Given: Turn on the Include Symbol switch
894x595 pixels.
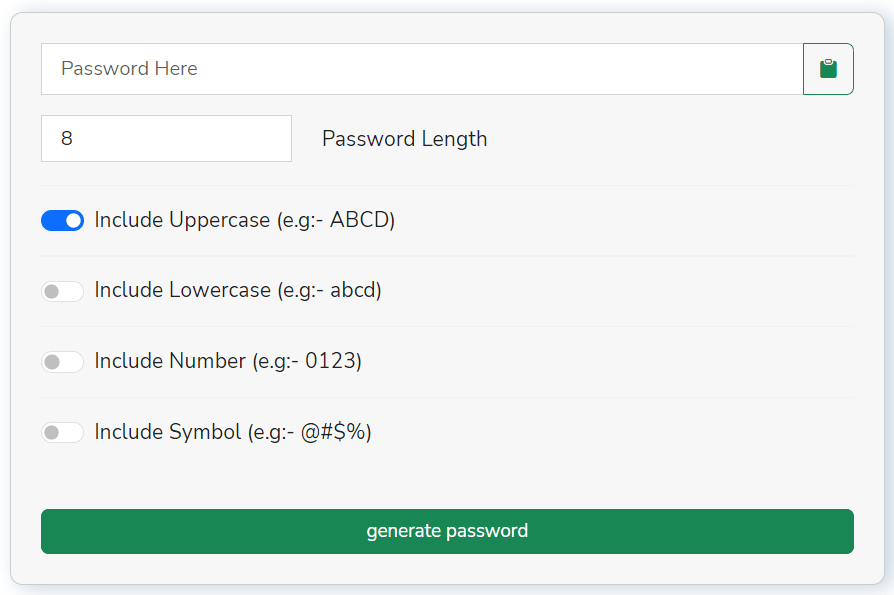Looking at the screenshot, I should coord(62,432).
